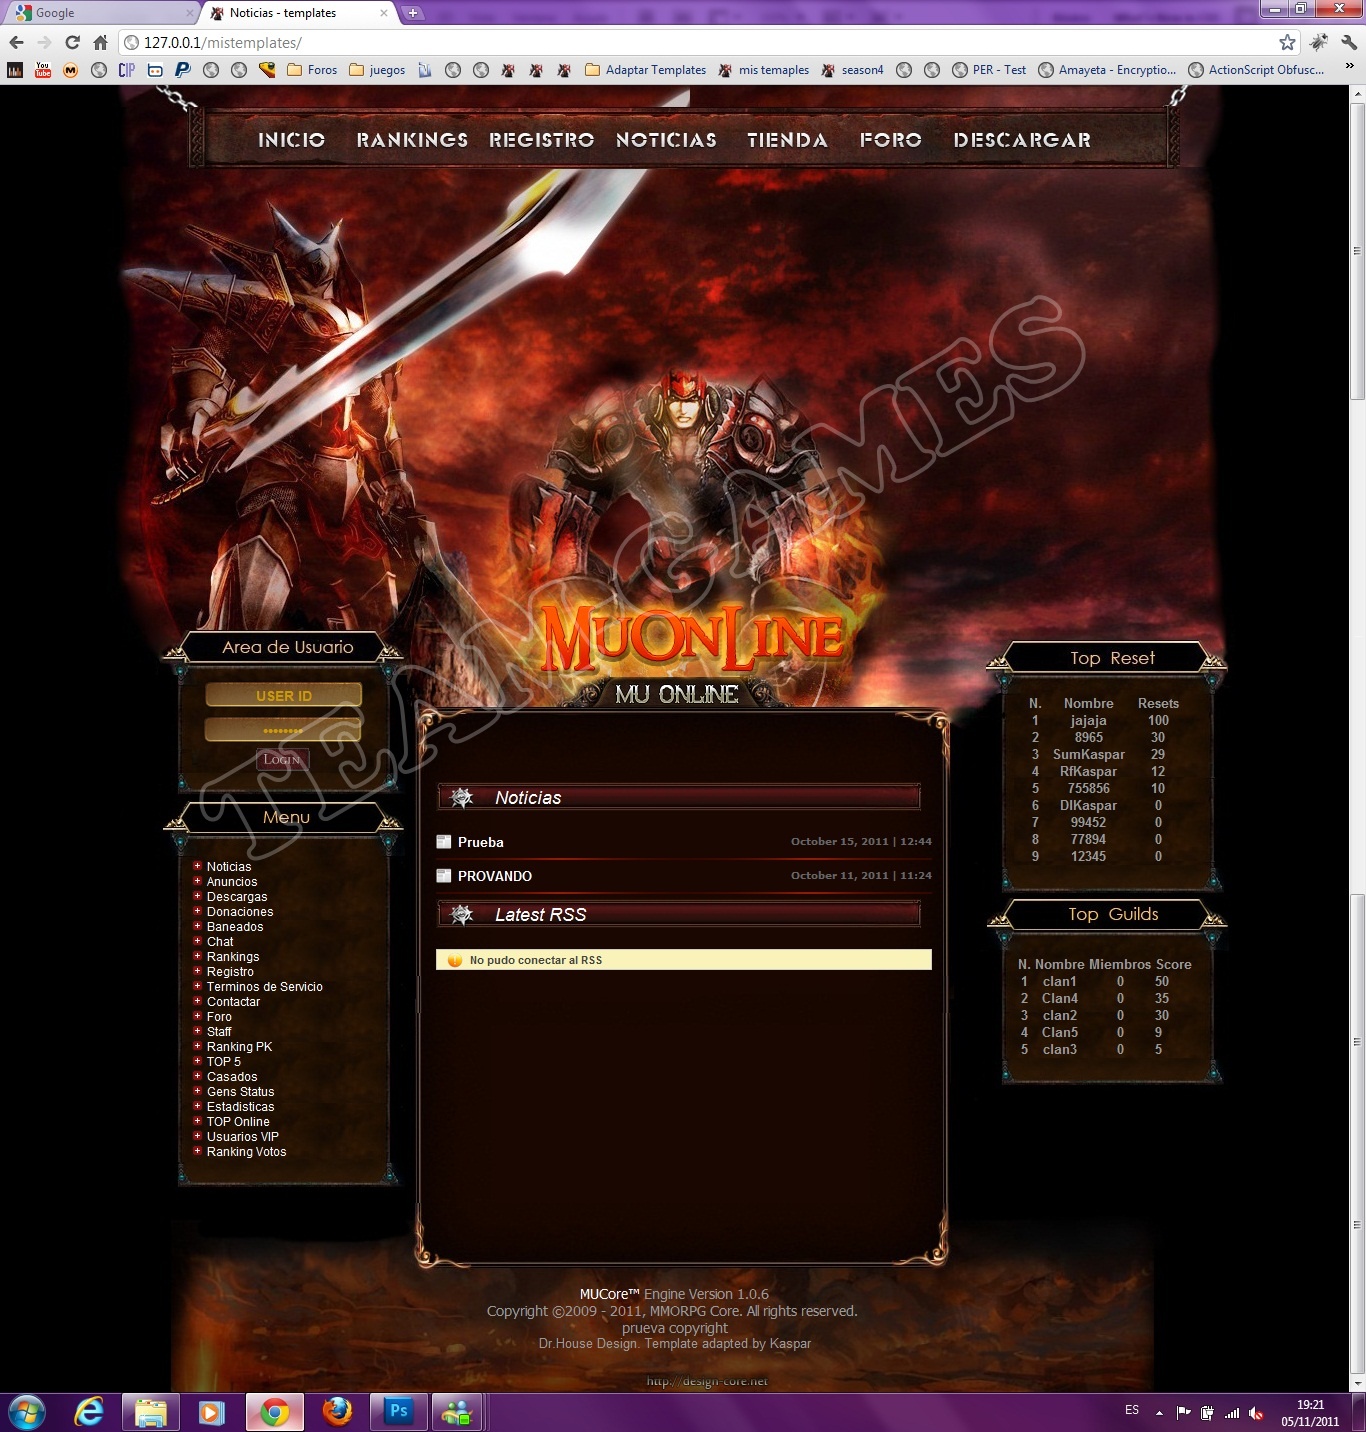Open the Prueba news entry
The height and width of the screenshot is (1432, 1366).
click(481, 842)
